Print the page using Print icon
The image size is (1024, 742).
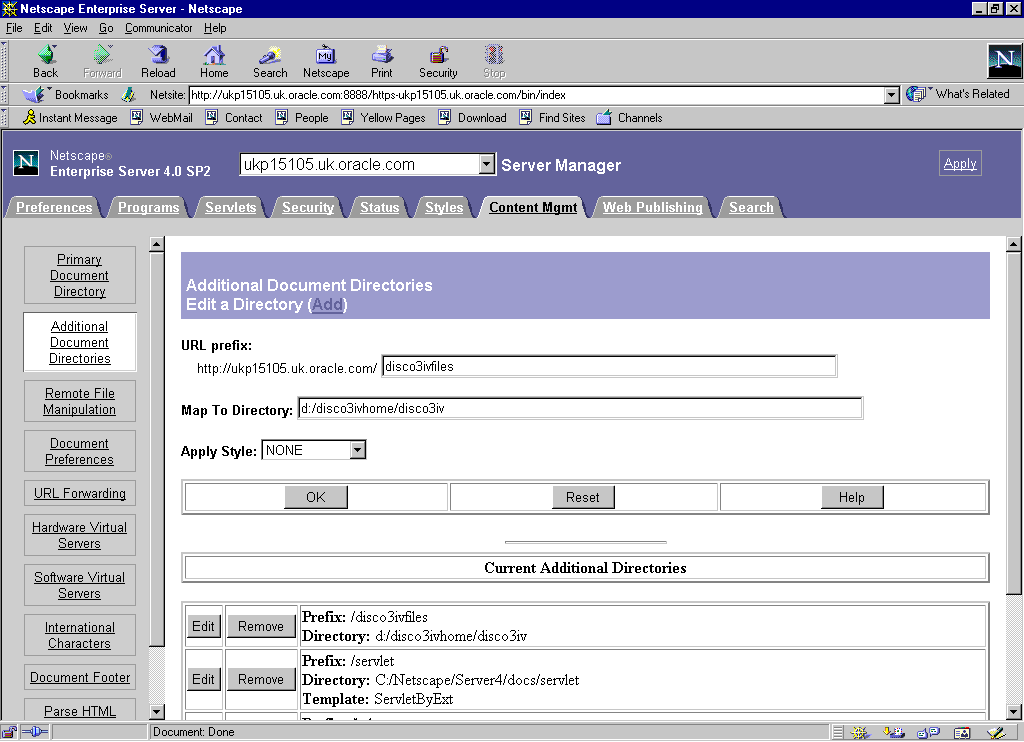pos(382,61)
